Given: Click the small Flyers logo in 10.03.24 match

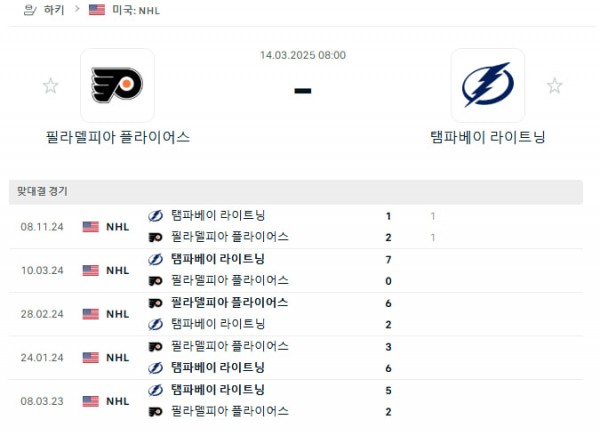Looking at the screenshot, I should [x=155, y=281].
